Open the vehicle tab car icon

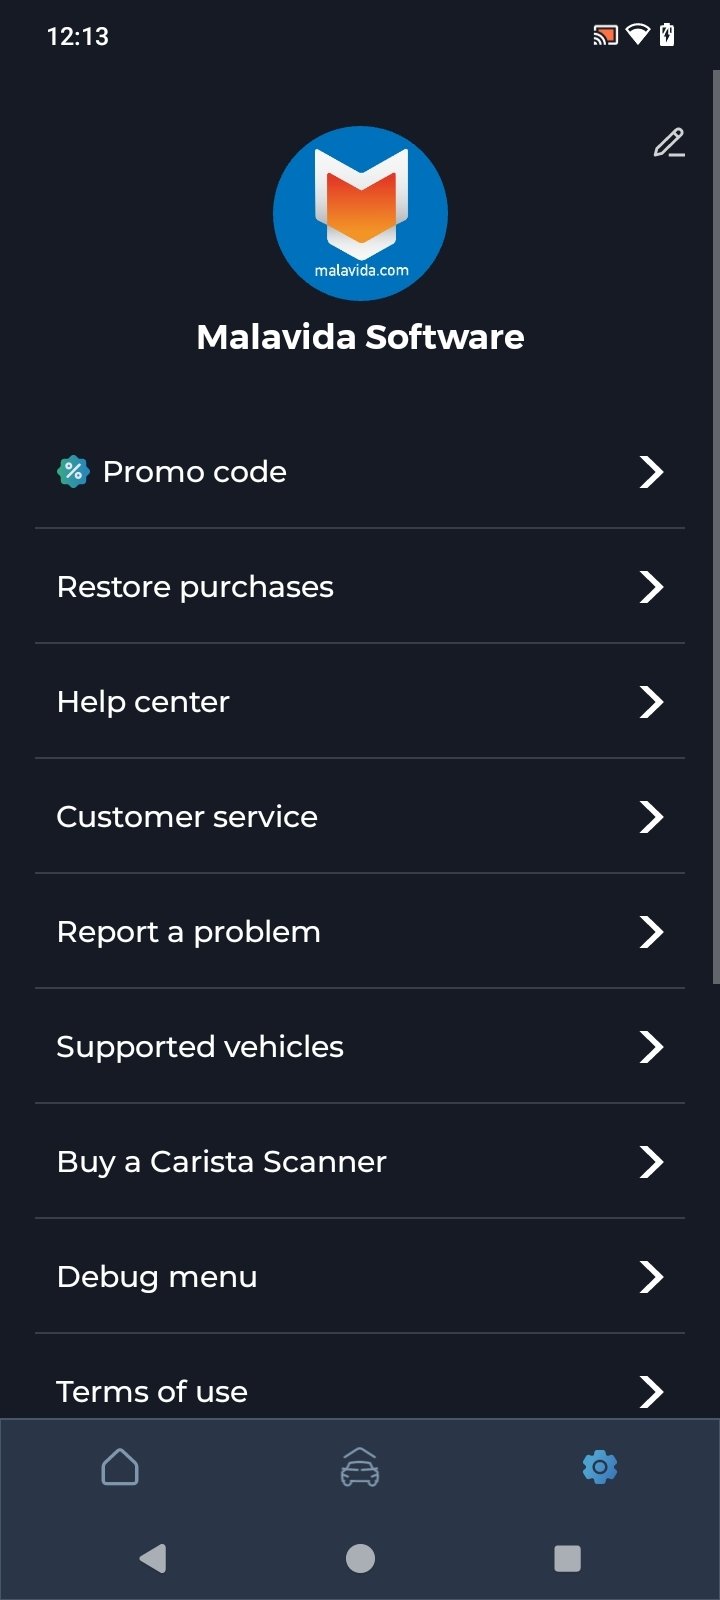coord(360,1467)
